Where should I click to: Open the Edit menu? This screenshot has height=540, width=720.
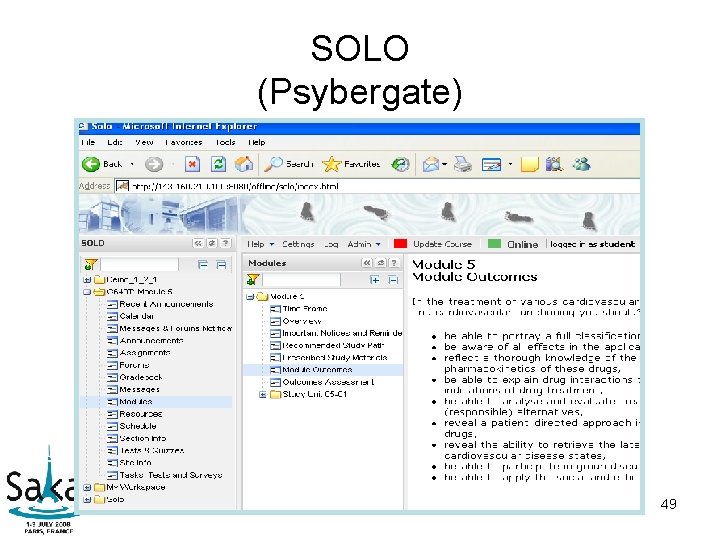115,142
